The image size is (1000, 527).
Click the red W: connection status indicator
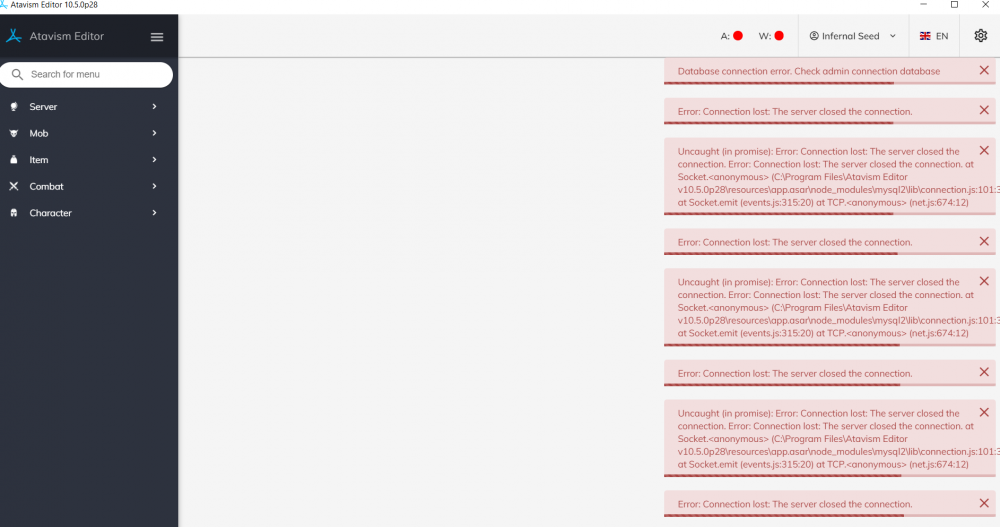[x=779, y=36]
